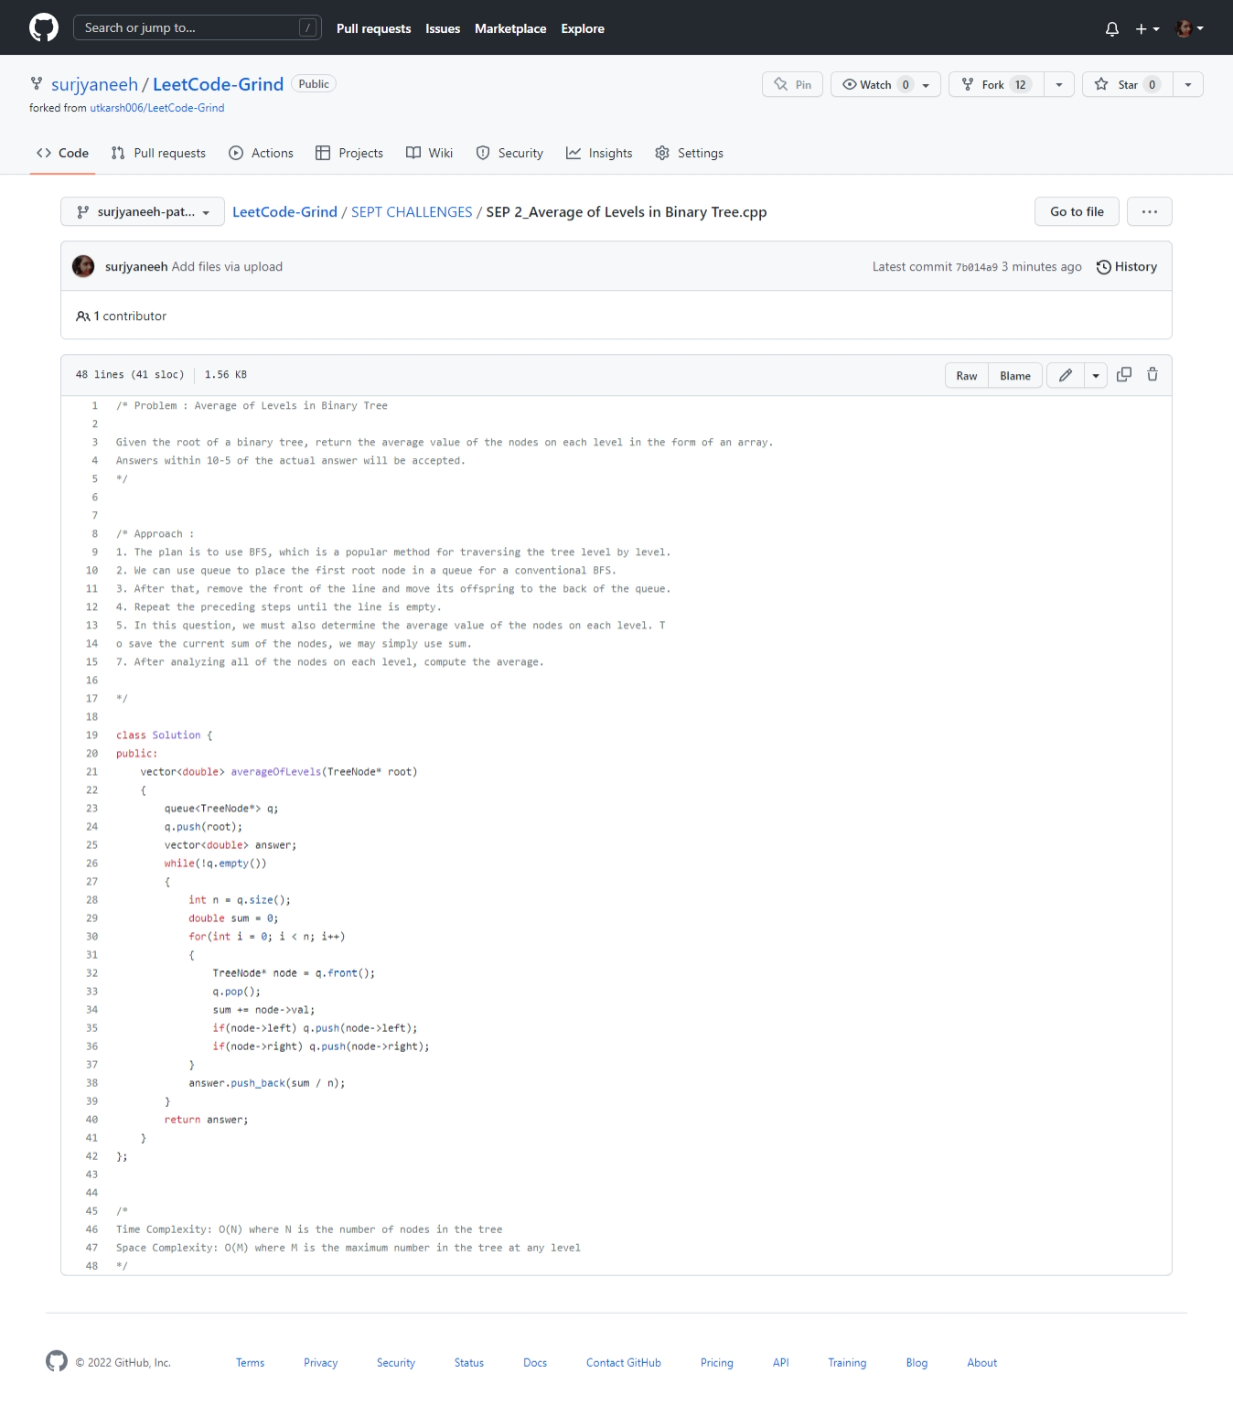View the Raw file
The width and height of the screenshot is (1233, 1416).
pos(967,376)
